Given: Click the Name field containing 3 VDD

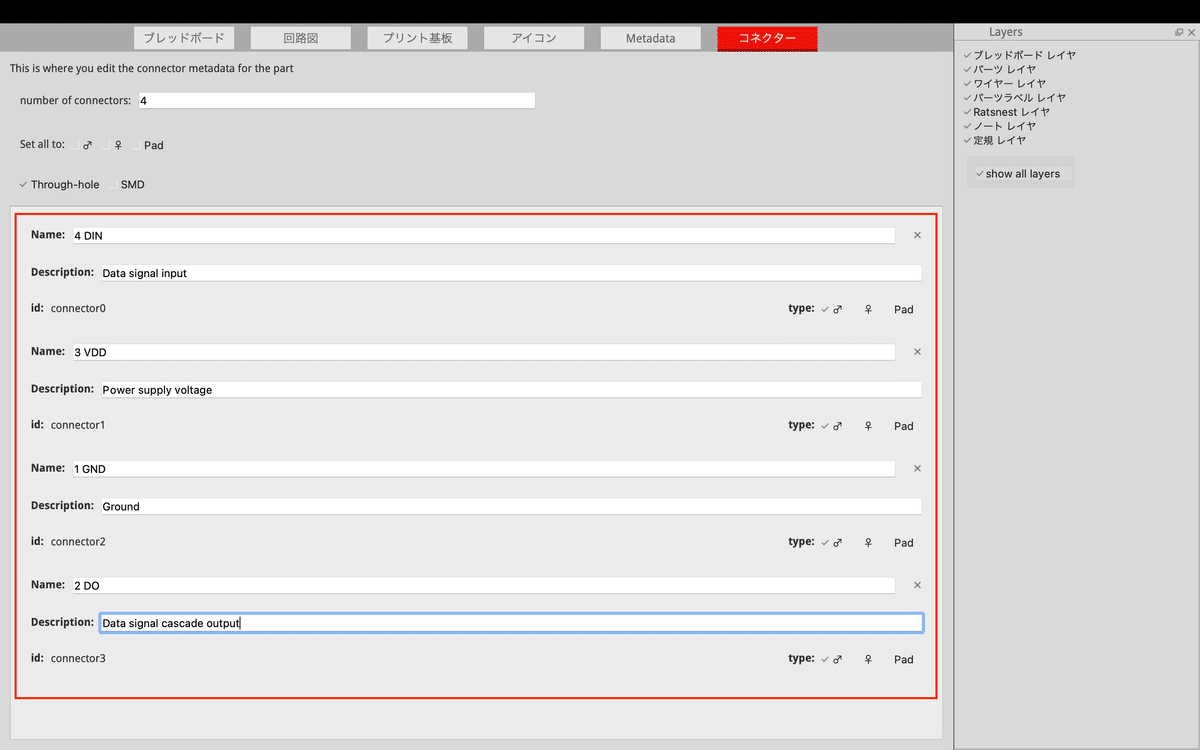Looking at the screenshot, I should pos(484,353).
